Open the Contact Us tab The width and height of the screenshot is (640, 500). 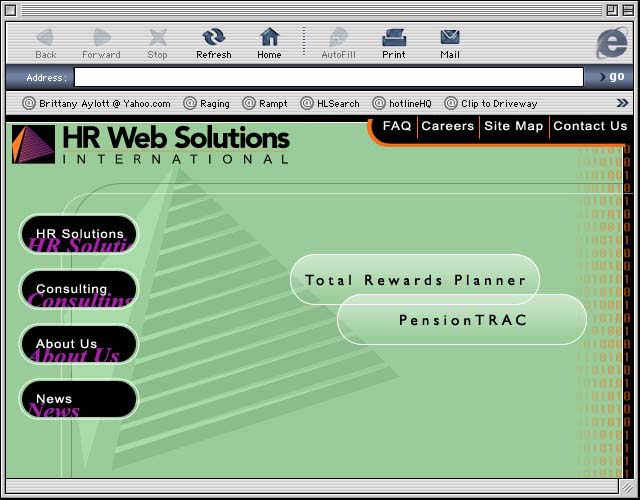[x=590, y=126]
